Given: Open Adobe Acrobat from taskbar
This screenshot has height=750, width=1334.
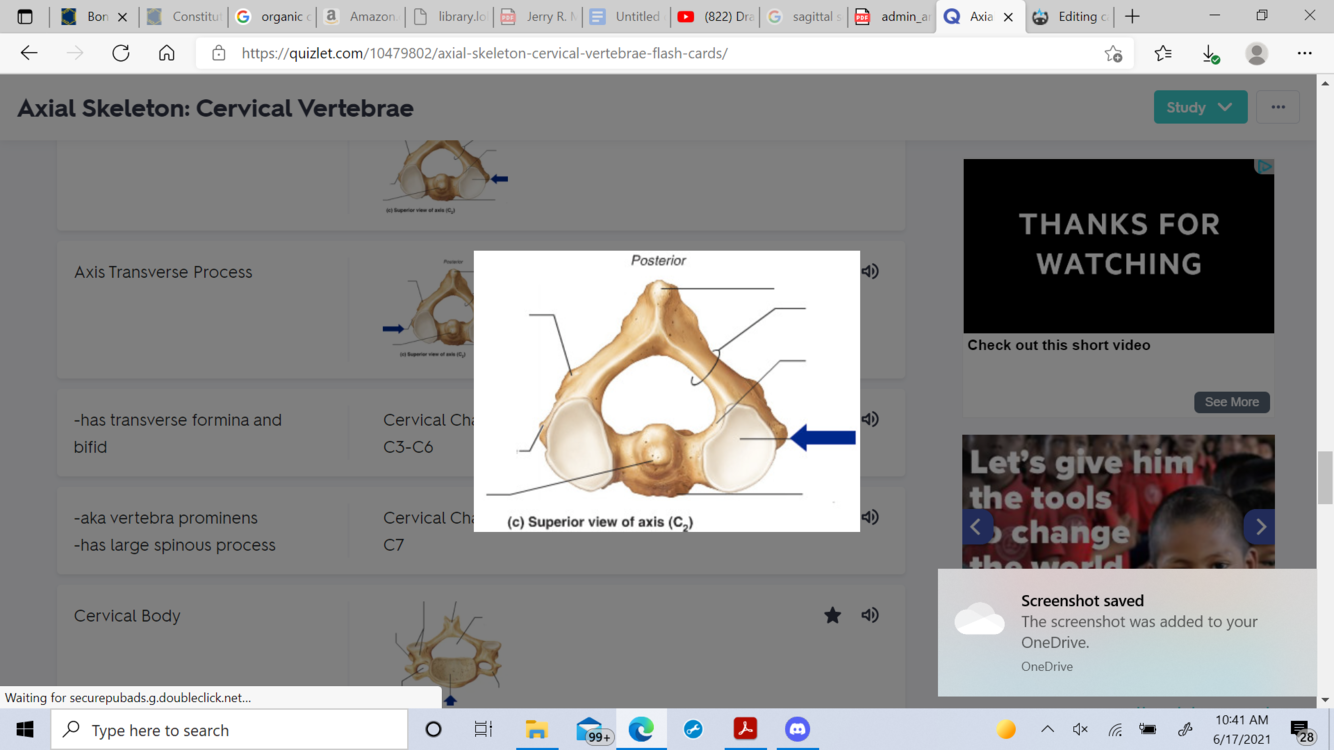Looking at the screenshot, I should [x=745, y=730].
